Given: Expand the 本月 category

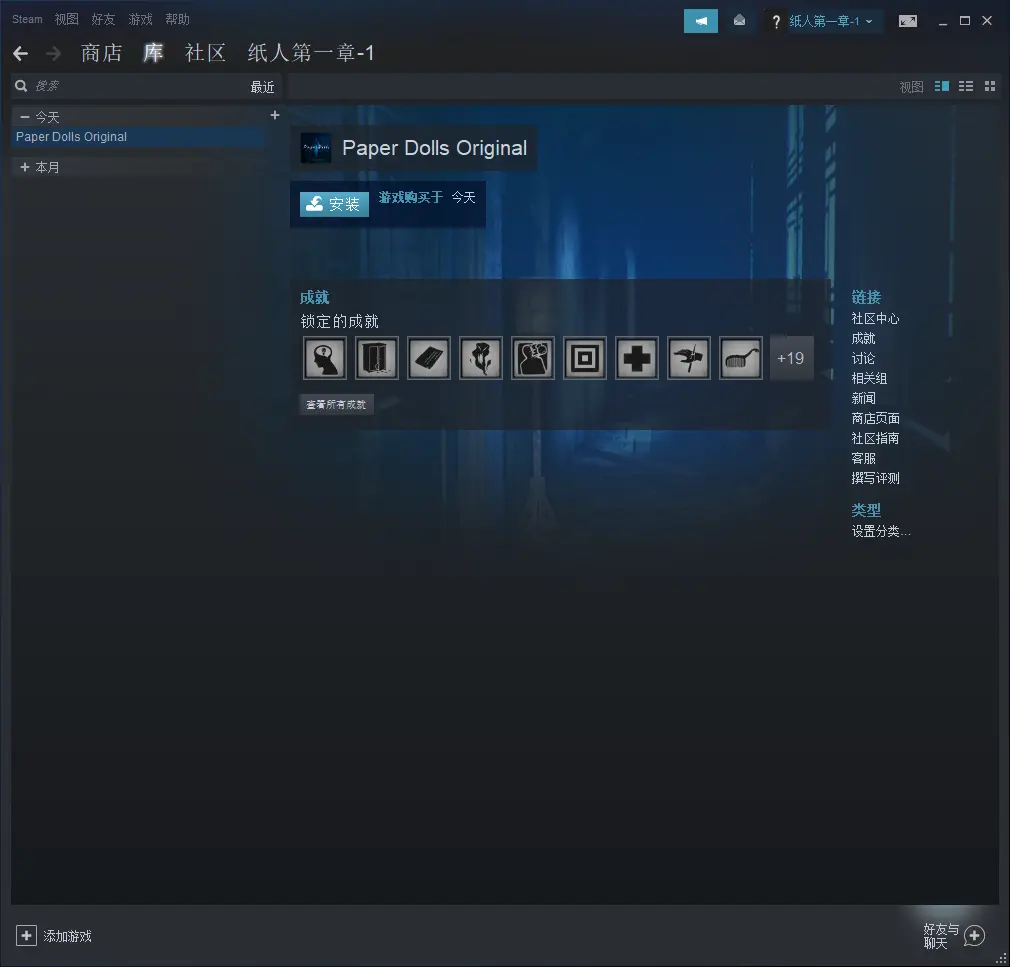Looking at the screenshot, I should [x=25, y=168].
